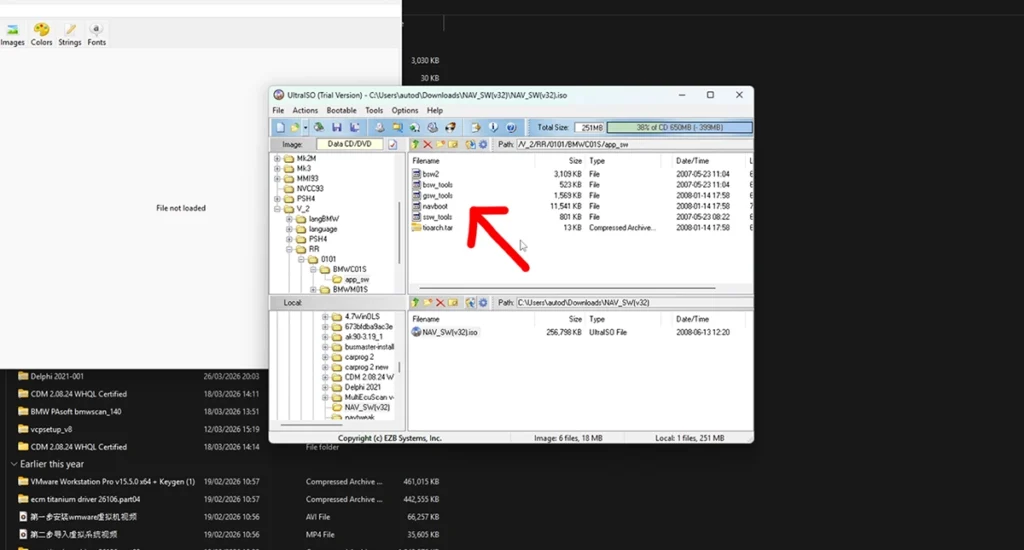Click the Data CD/DVD image type button
The image size is (1024, 550).
[x=350, y=144]
